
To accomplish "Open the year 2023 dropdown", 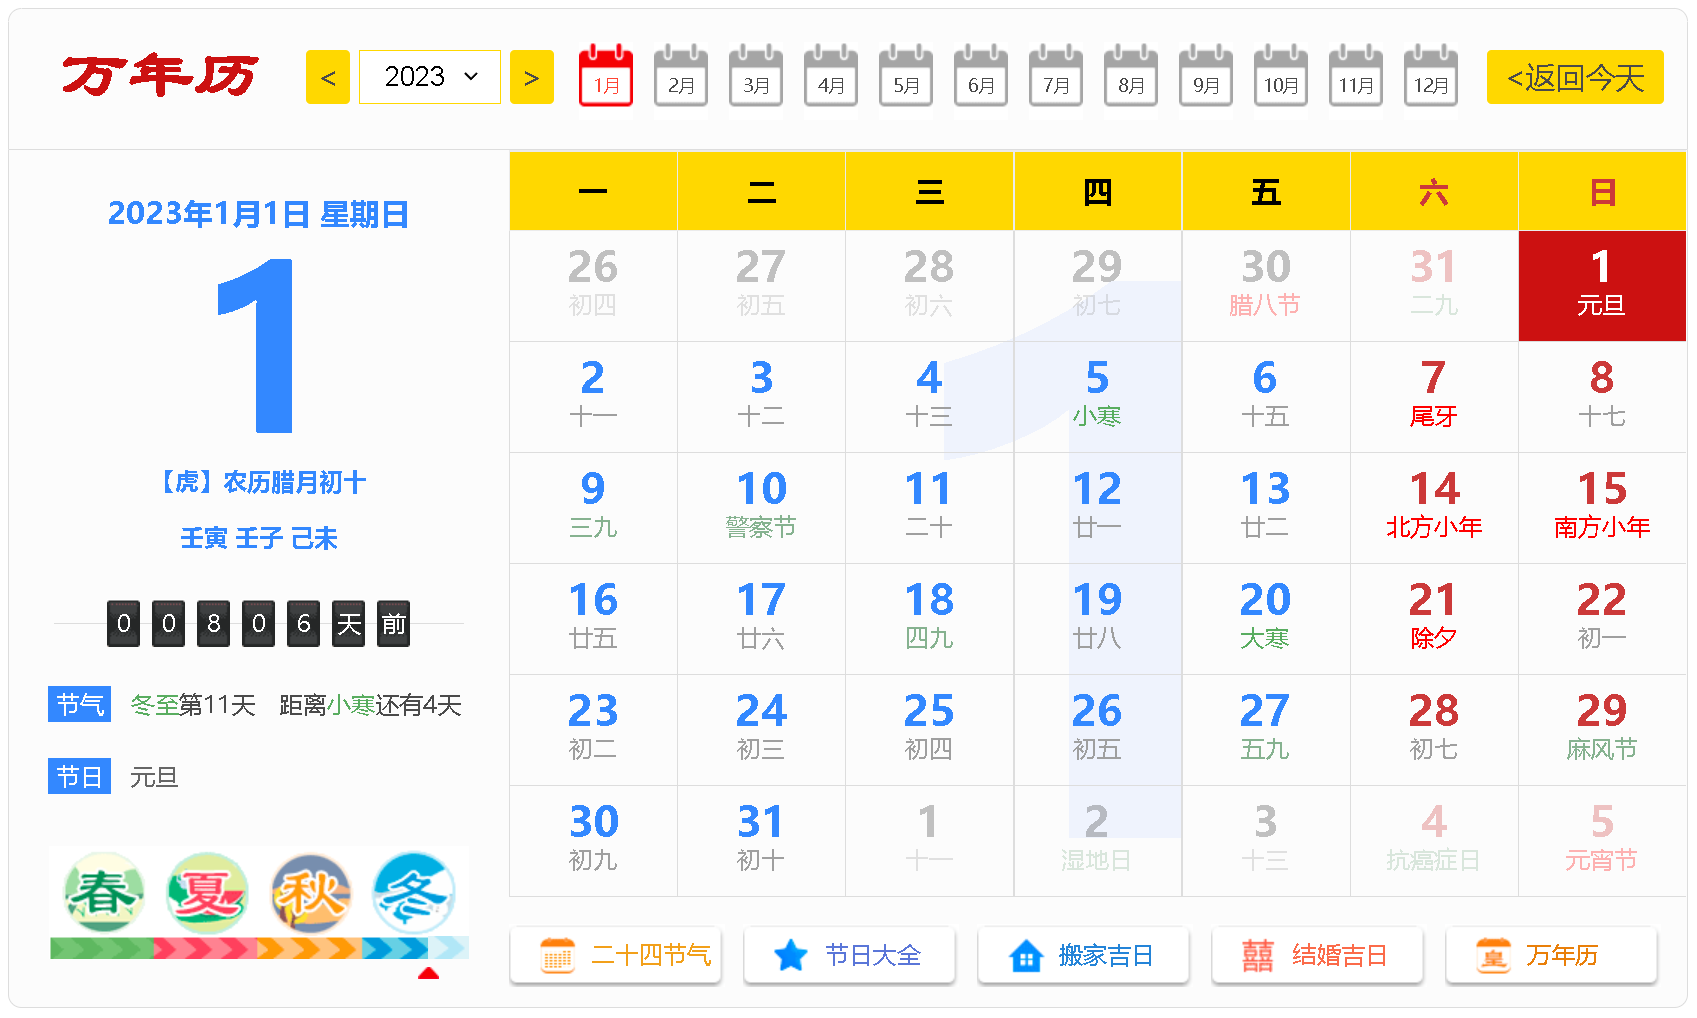I will pyautogui.click(x=430, y=77).
